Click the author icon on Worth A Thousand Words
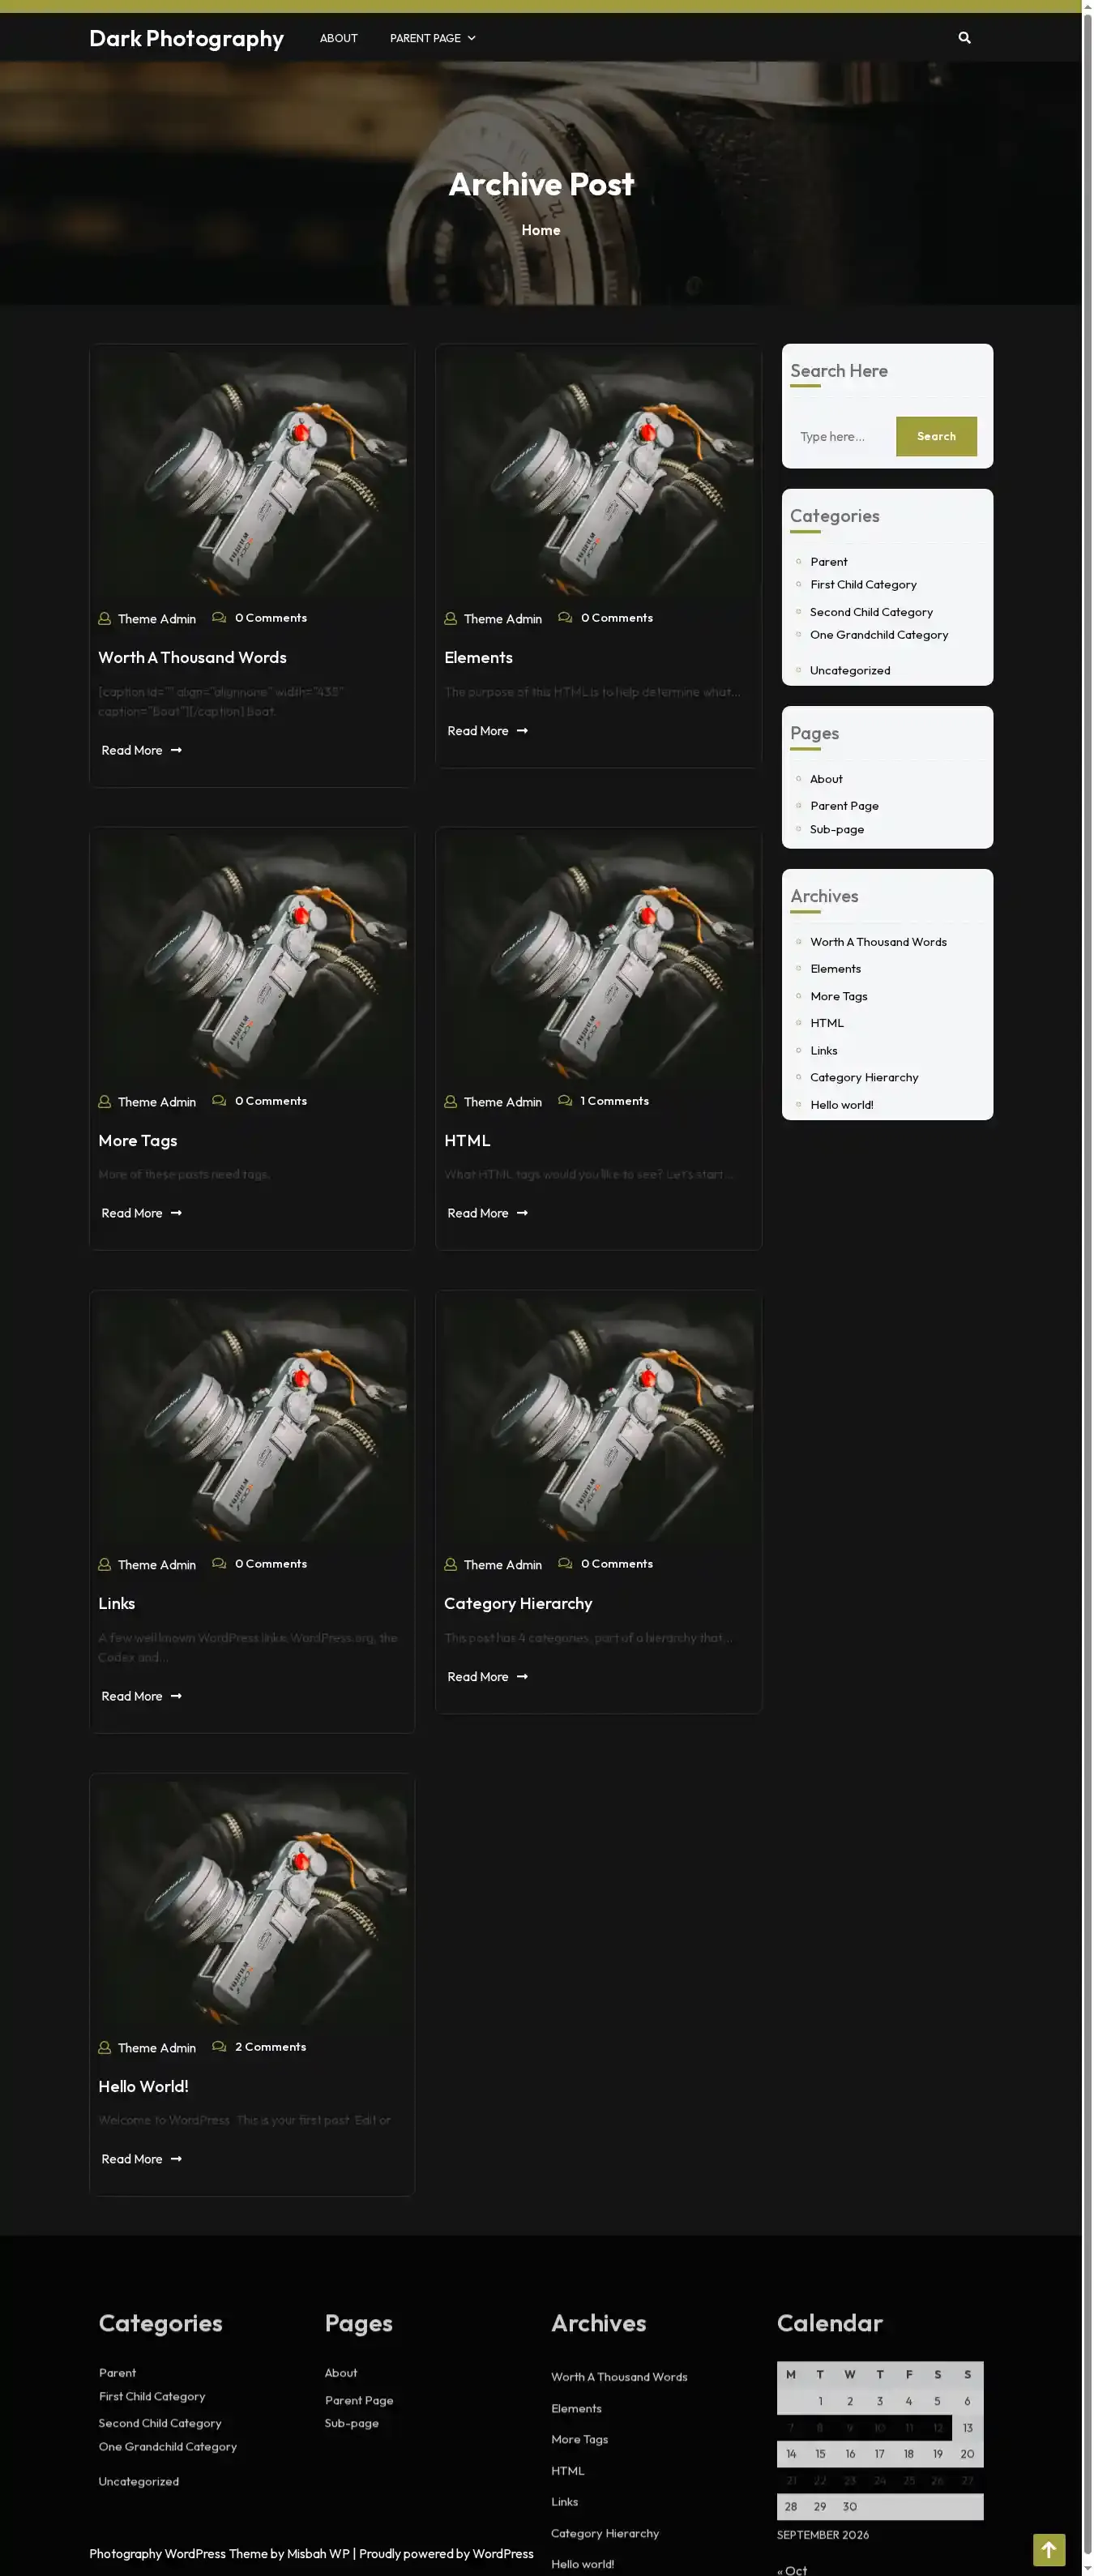The width and height of the screenshot is (1094, 2576). 104,619
